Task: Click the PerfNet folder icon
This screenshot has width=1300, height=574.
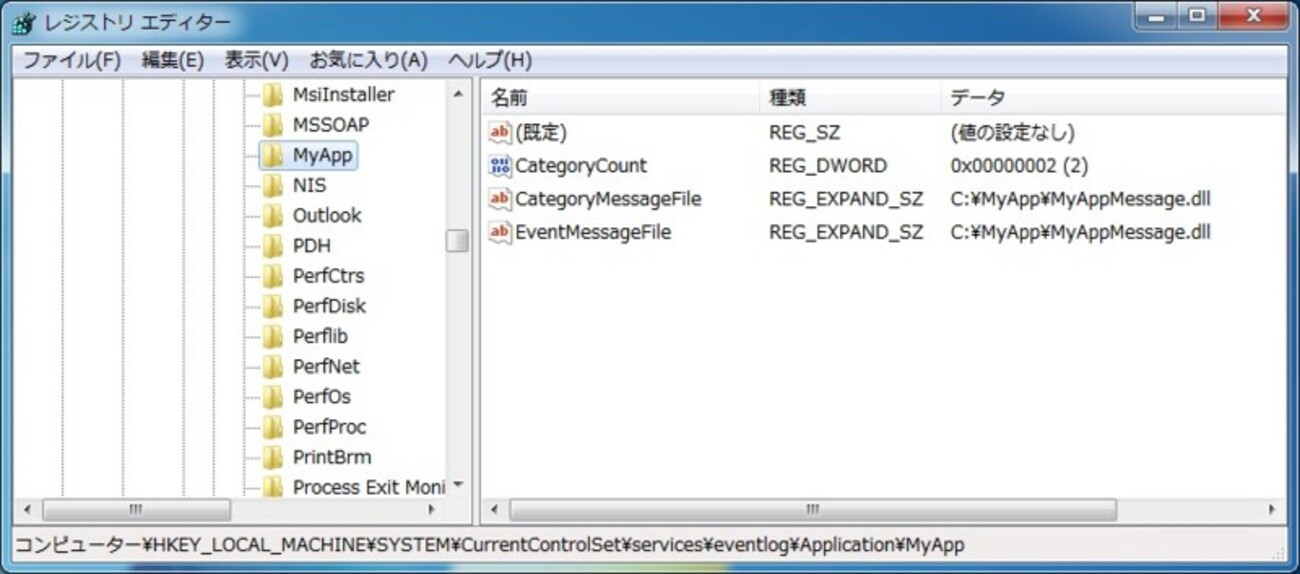Action: coord(272,366)
